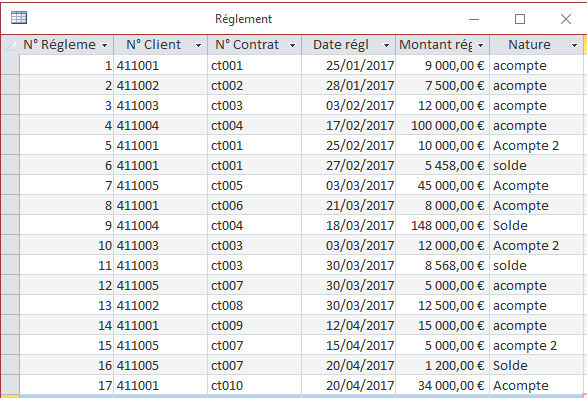The height and width of the screenshot is (398, 587).
Task: Open the Date régl column filter dropdown
Action: pos(386,45)
